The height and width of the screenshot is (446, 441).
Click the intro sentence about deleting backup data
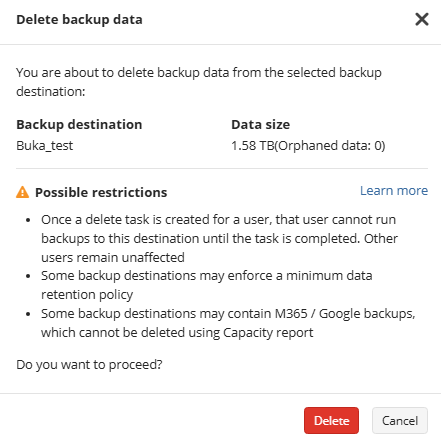[x=199, y=82]
